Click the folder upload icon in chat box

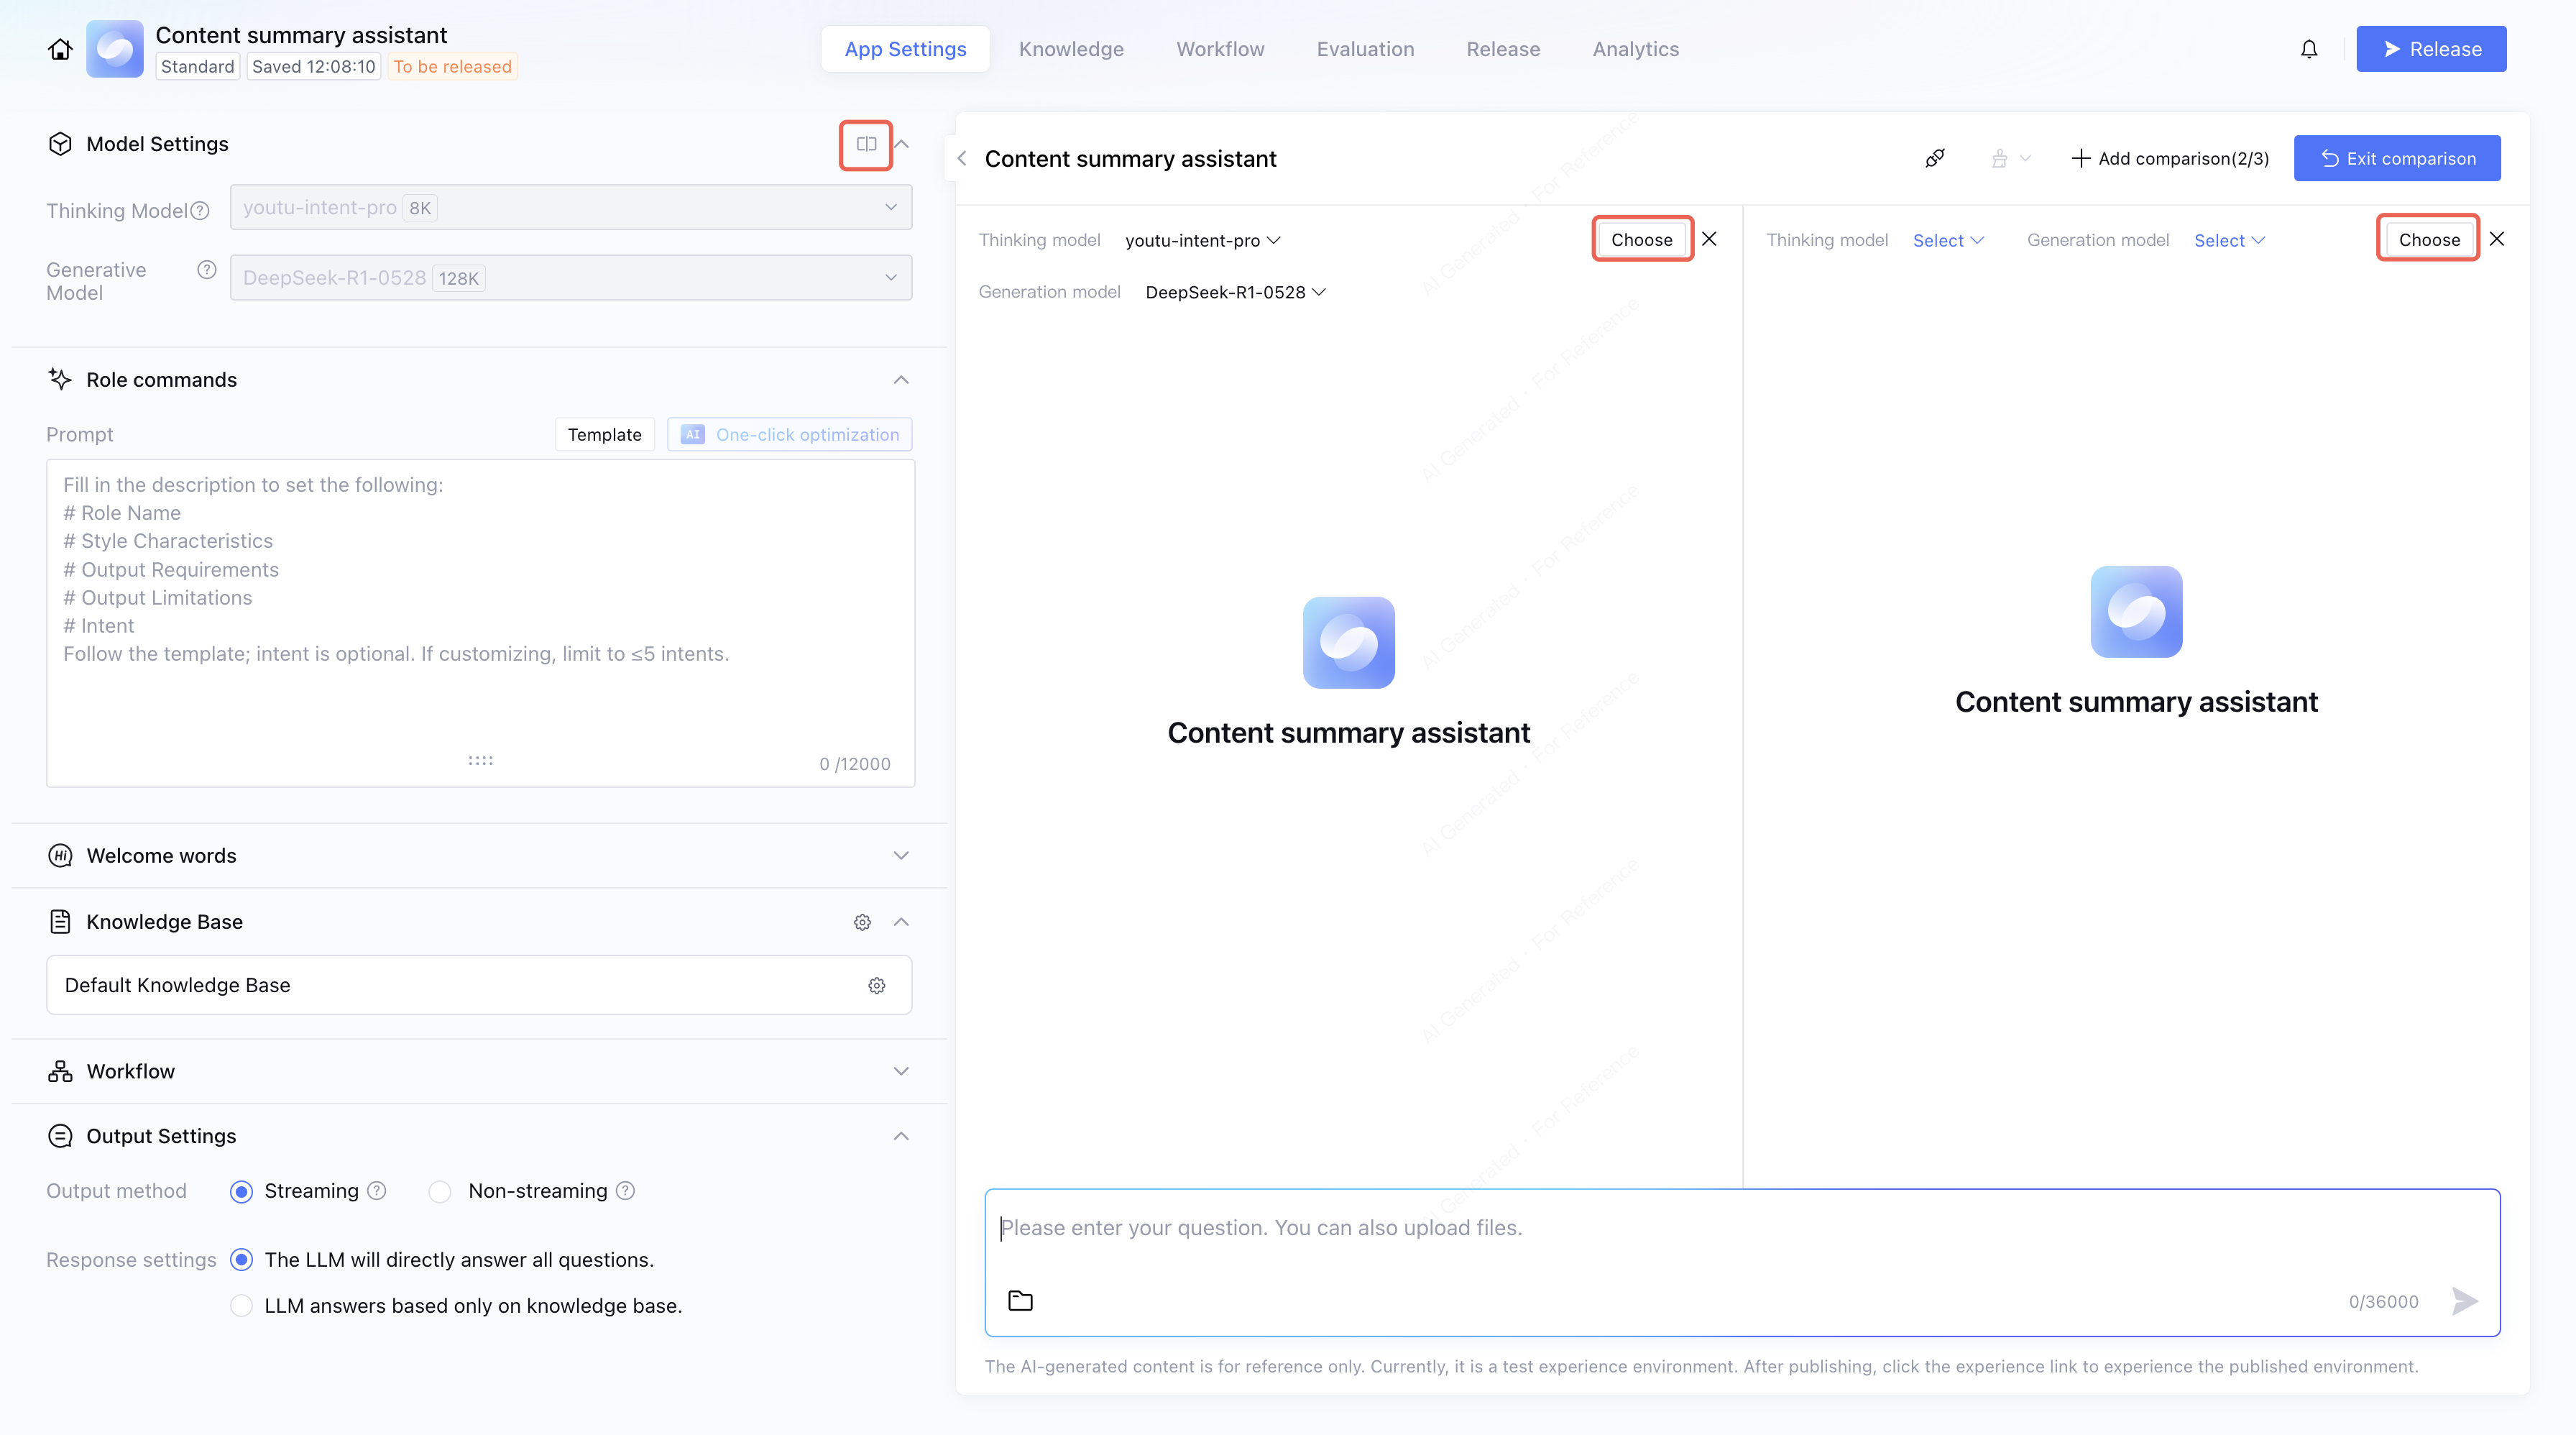tap(1020, 1300)
